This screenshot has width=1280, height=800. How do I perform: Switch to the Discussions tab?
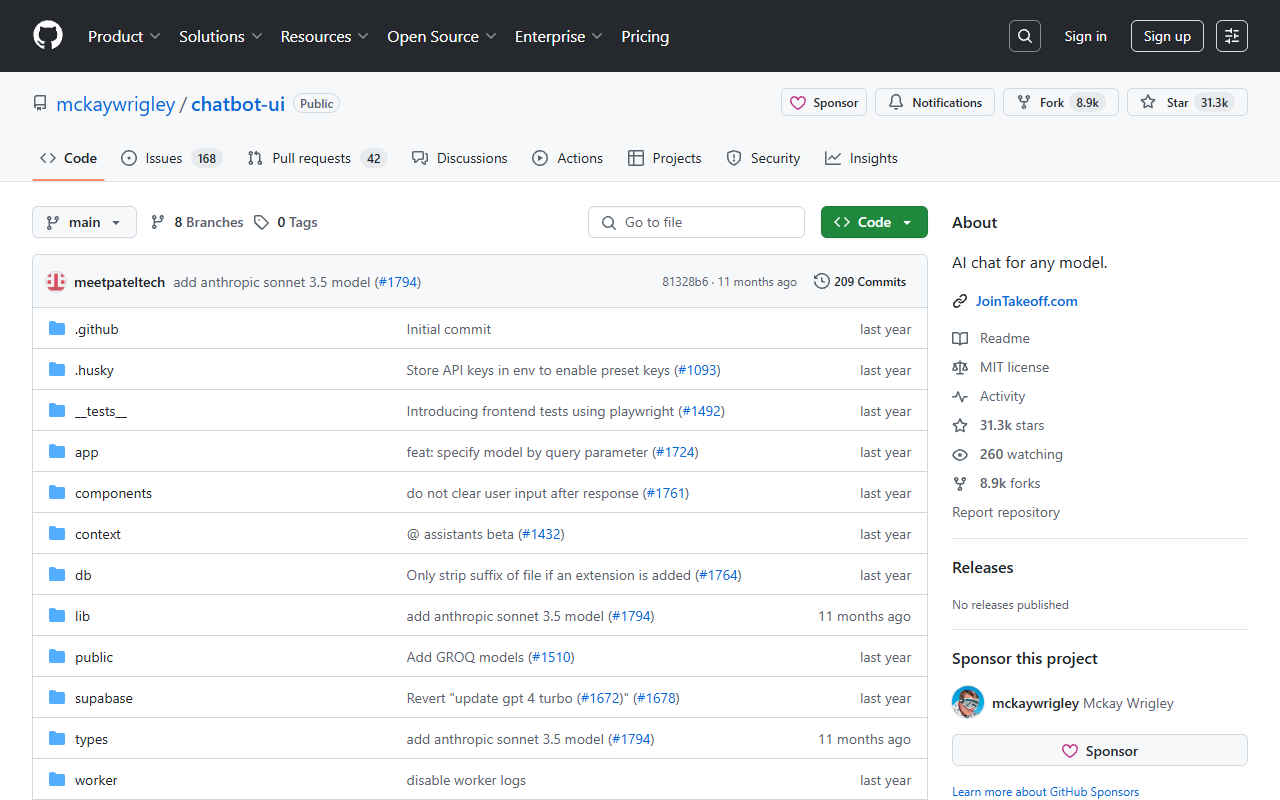(x=460, y=158)
